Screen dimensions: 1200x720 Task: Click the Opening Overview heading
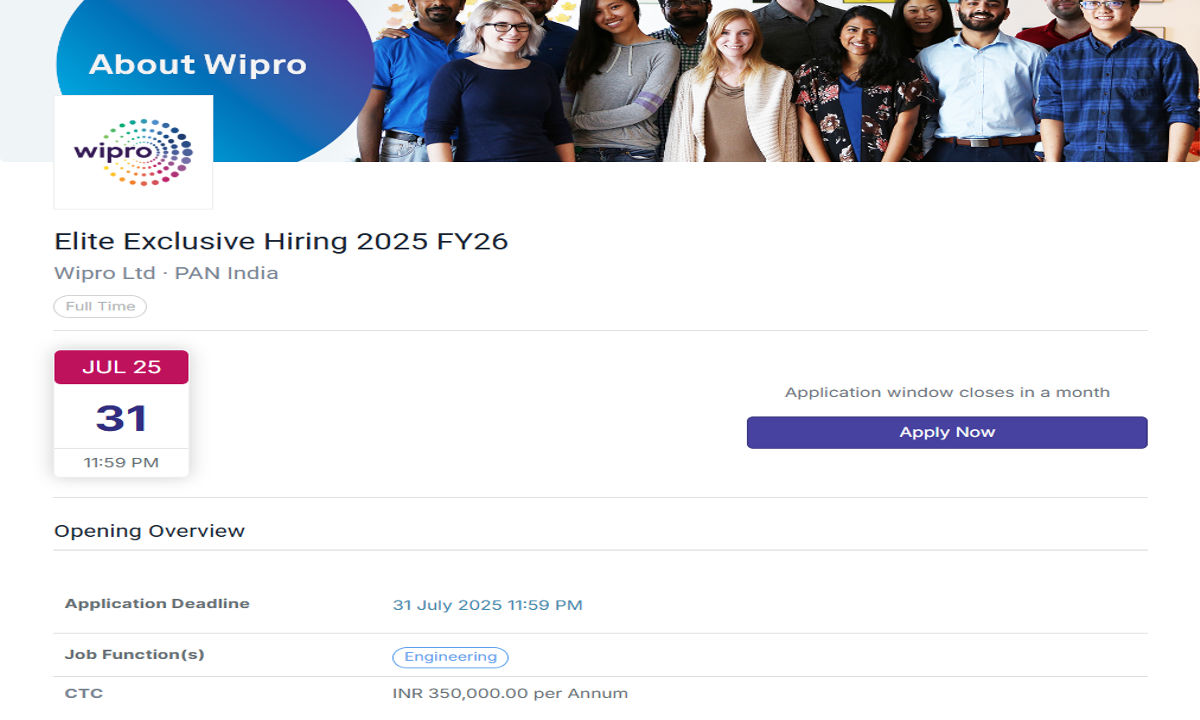click(149, 531)
